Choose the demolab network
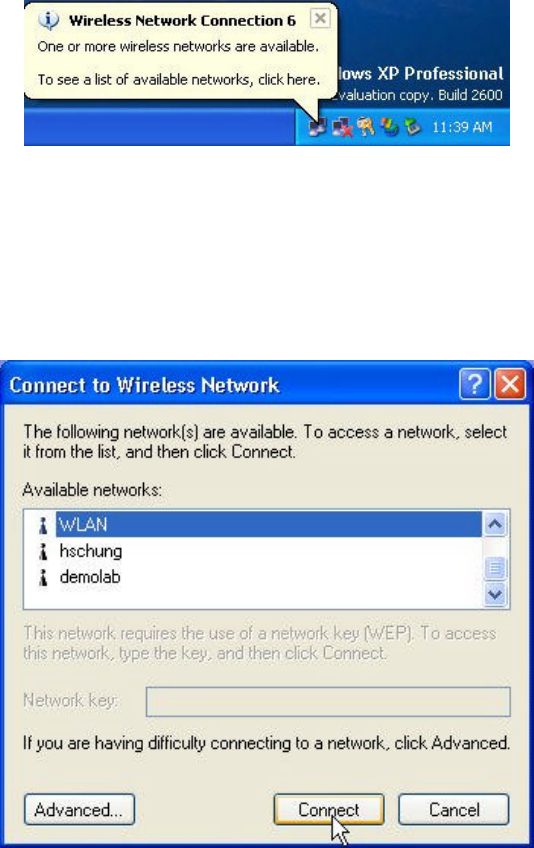Image resolution: width=534 pixels, height=848 pixels. click(x=90, y=577)
